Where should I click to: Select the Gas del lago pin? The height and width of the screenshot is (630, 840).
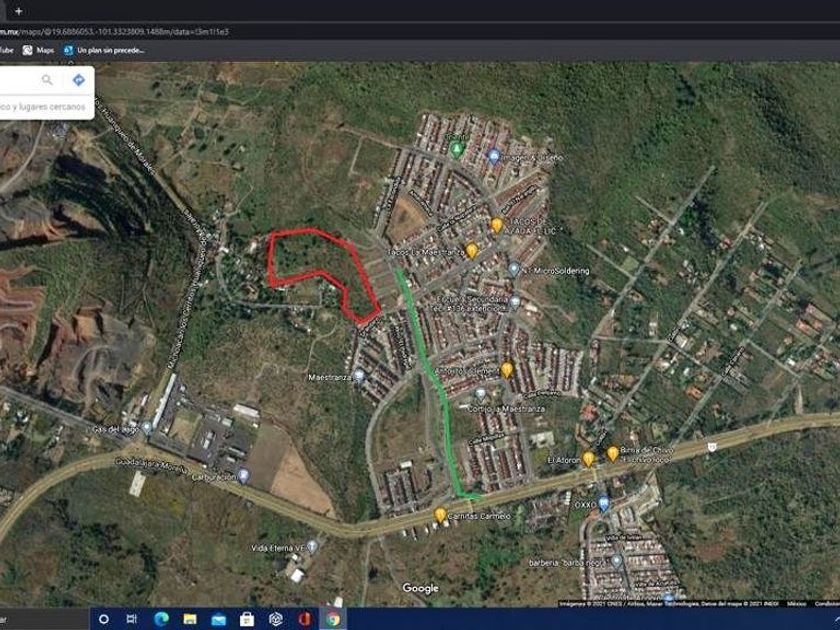click(147, 428)
